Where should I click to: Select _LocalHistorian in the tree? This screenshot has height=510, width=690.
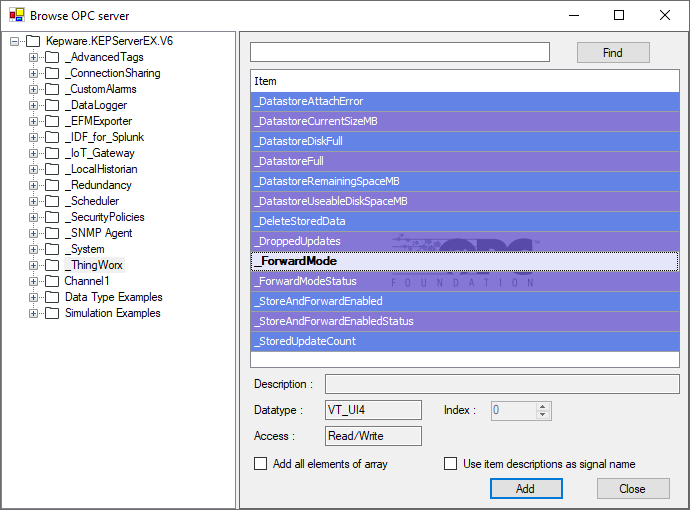click(101, 169)
